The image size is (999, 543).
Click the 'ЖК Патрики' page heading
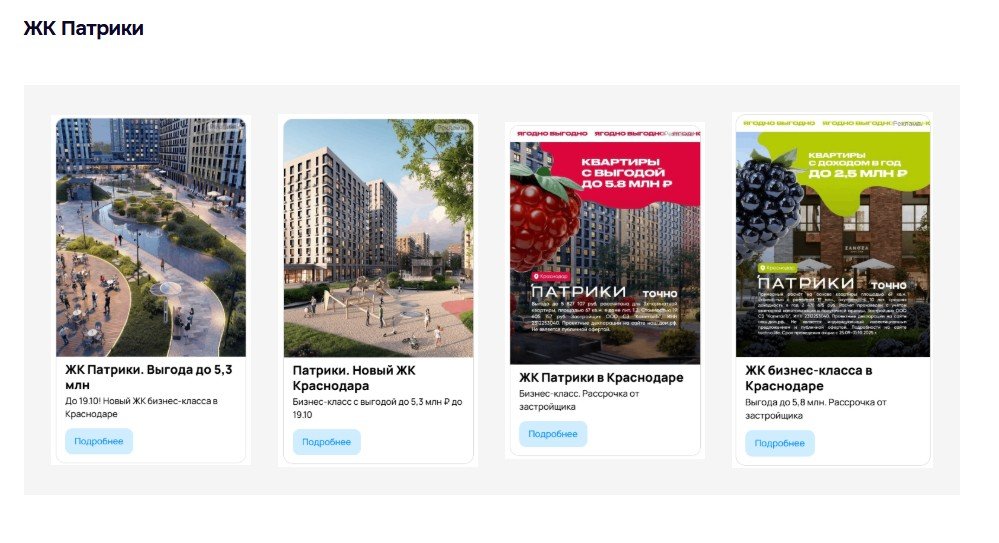coord(83,28)
